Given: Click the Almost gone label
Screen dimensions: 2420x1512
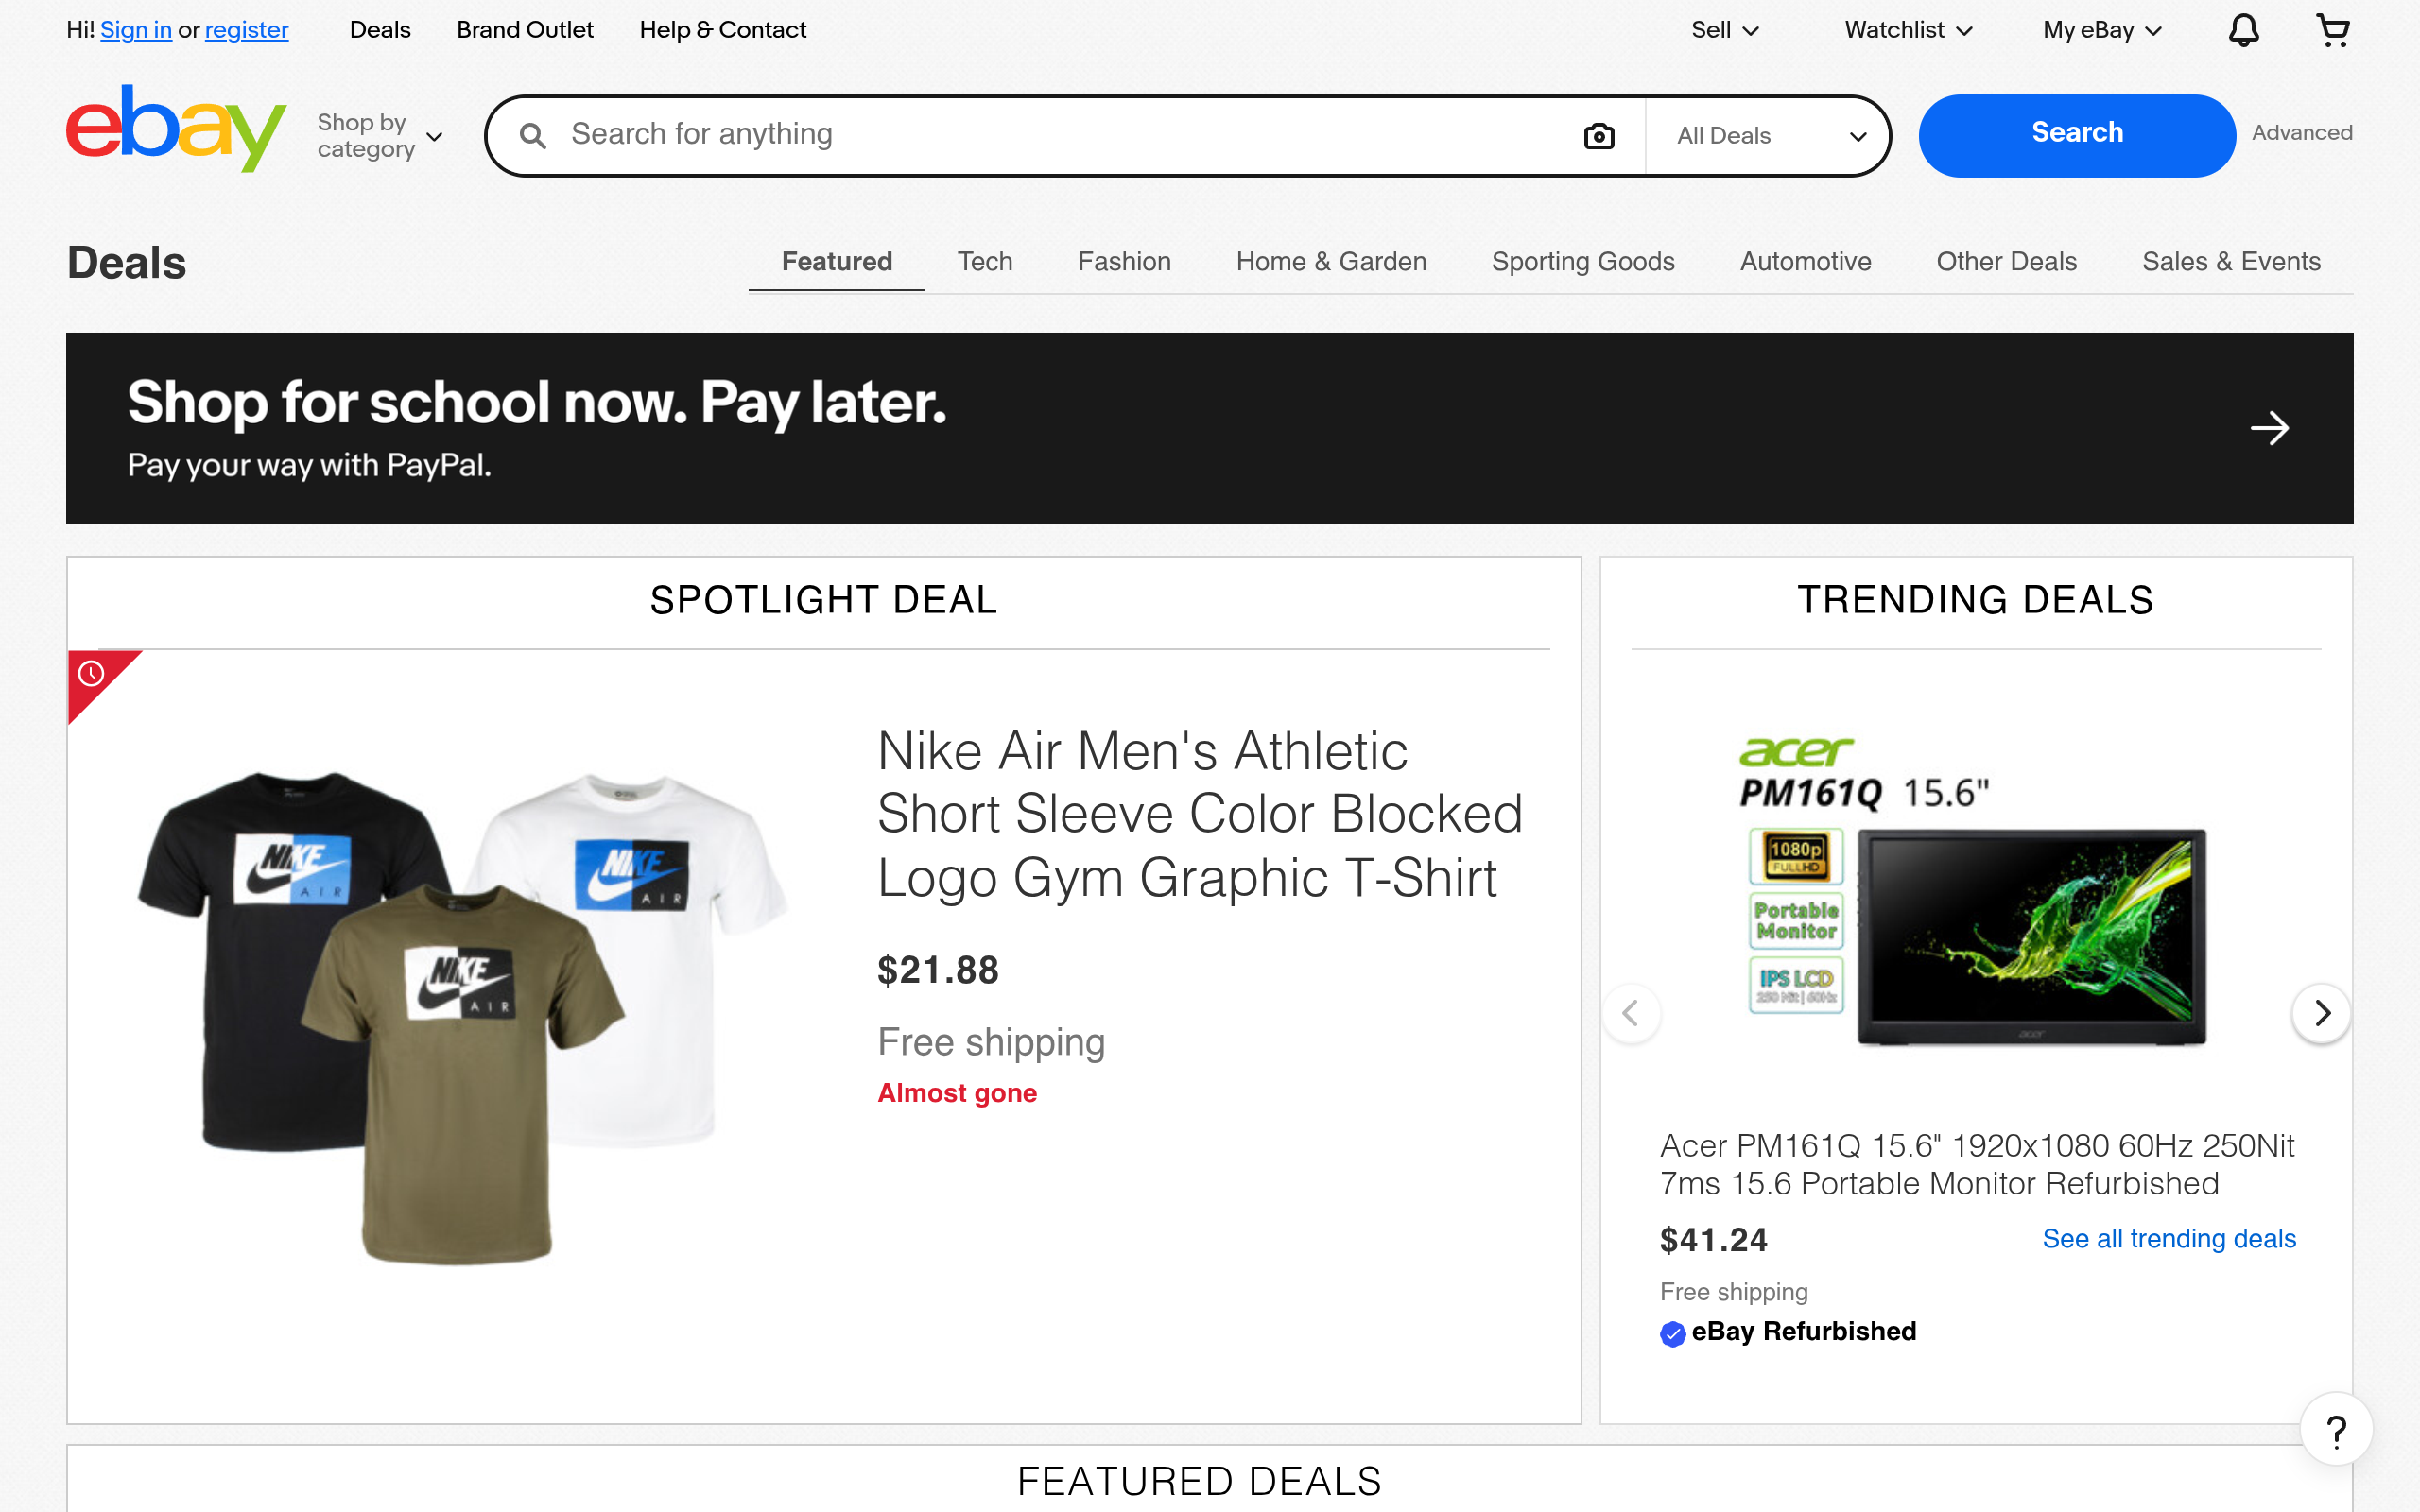Looking at the screenshot, I should coord(957,1093).
